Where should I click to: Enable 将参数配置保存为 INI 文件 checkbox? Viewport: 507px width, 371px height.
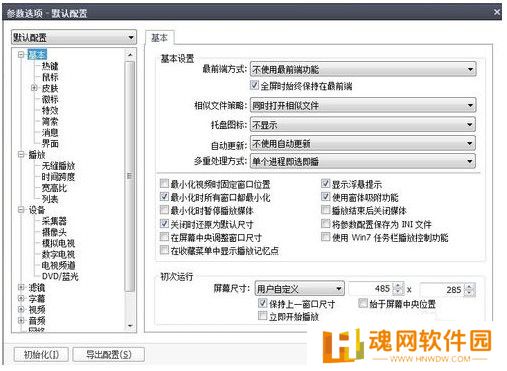click(325, 224)
